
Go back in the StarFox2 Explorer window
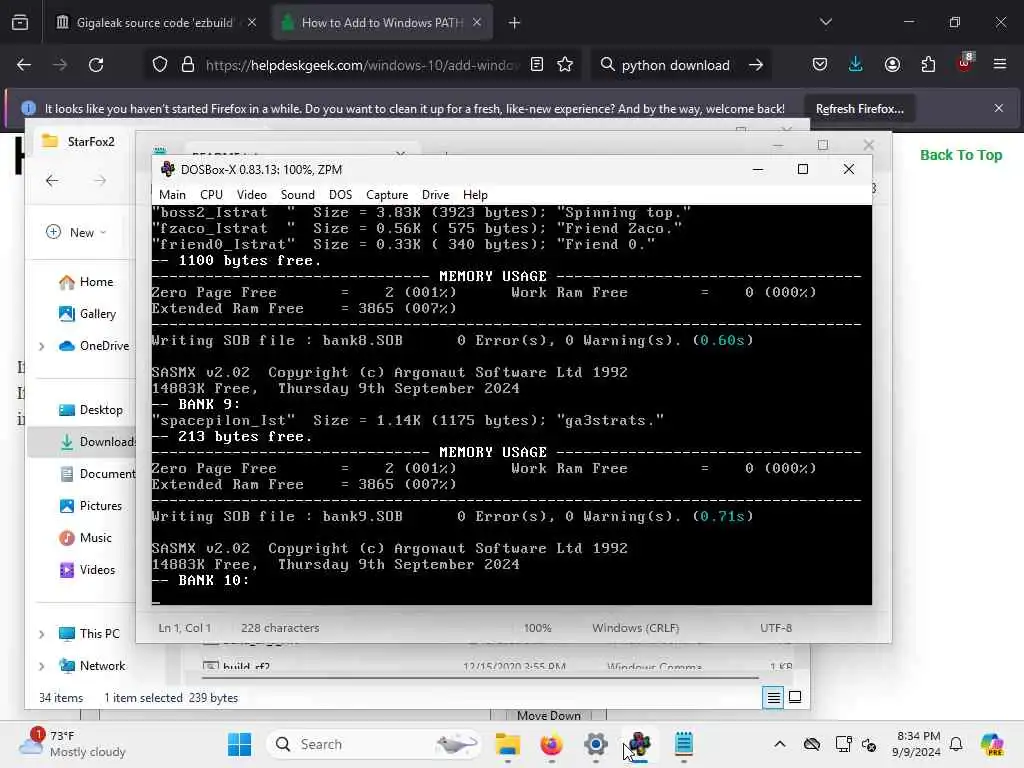coord(52,181)
